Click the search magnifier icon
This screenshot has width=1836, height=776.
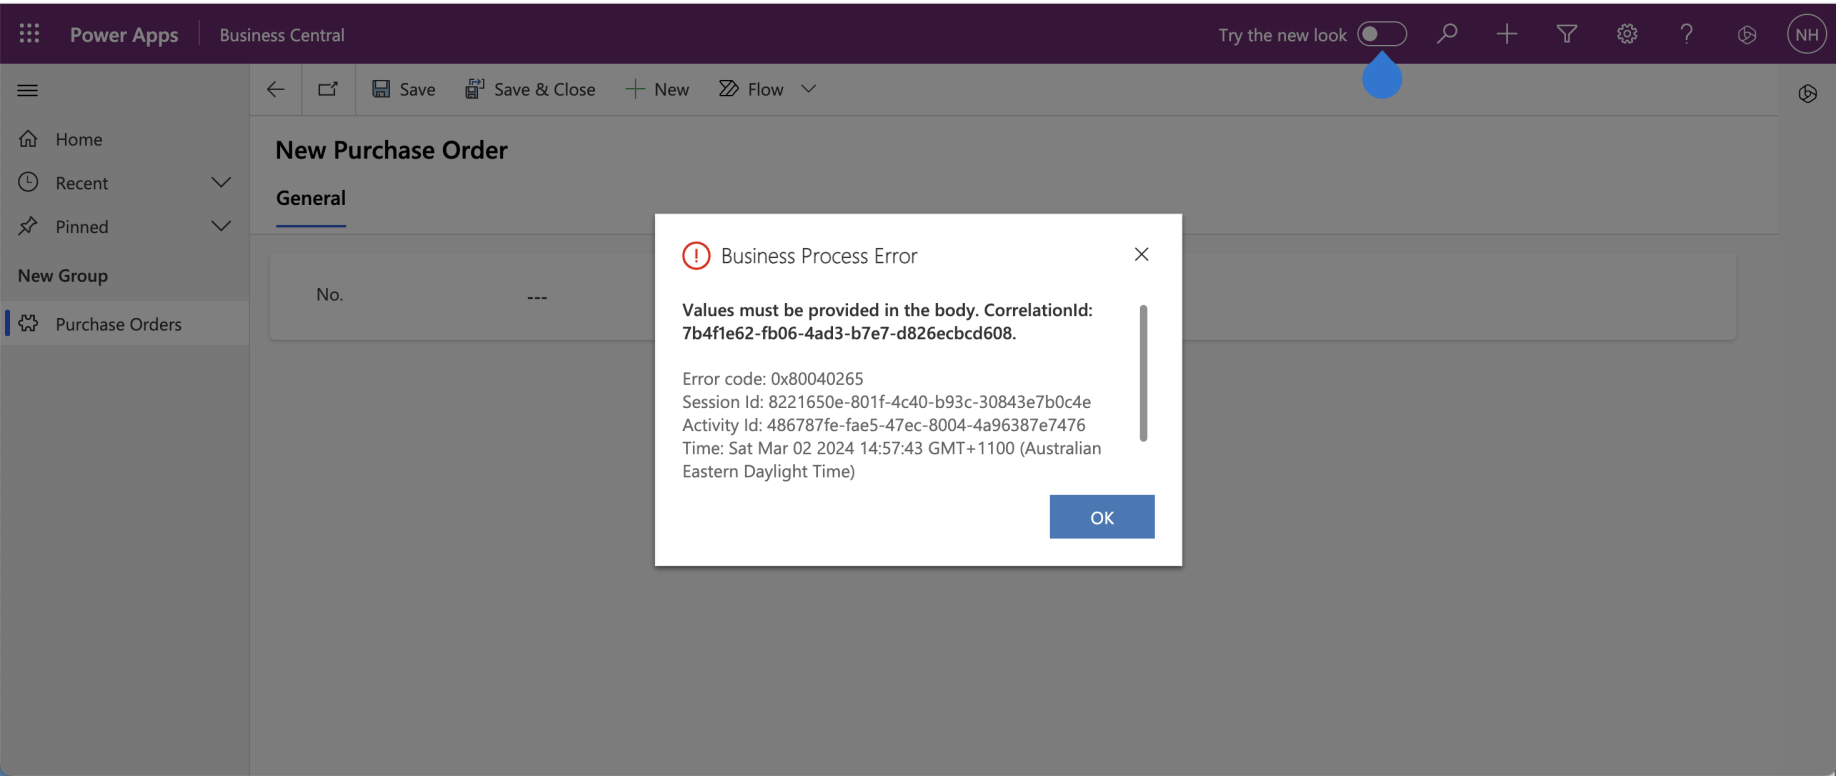tap(1447, 34)
